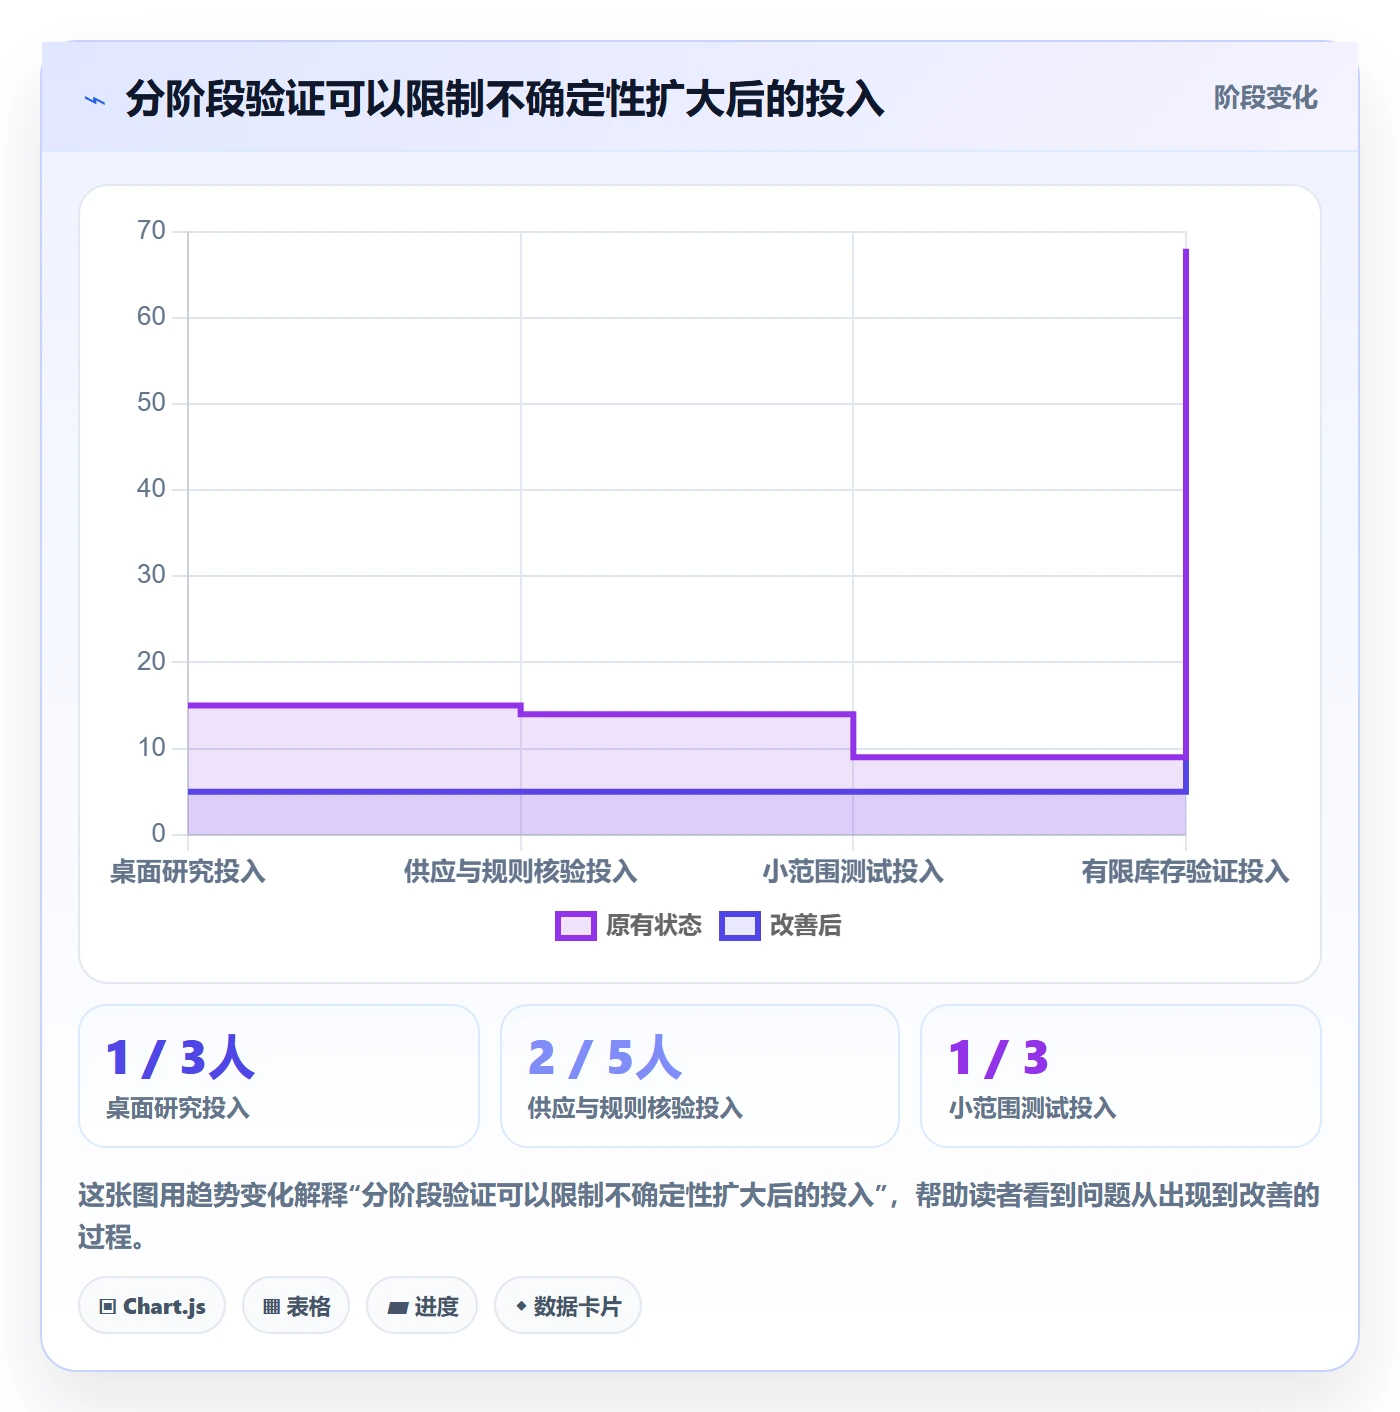Image resolution: width=1400 pixels, height=1412 pixels.
Task: Click the blue 改善后 legend swatch
Action: 739,926
